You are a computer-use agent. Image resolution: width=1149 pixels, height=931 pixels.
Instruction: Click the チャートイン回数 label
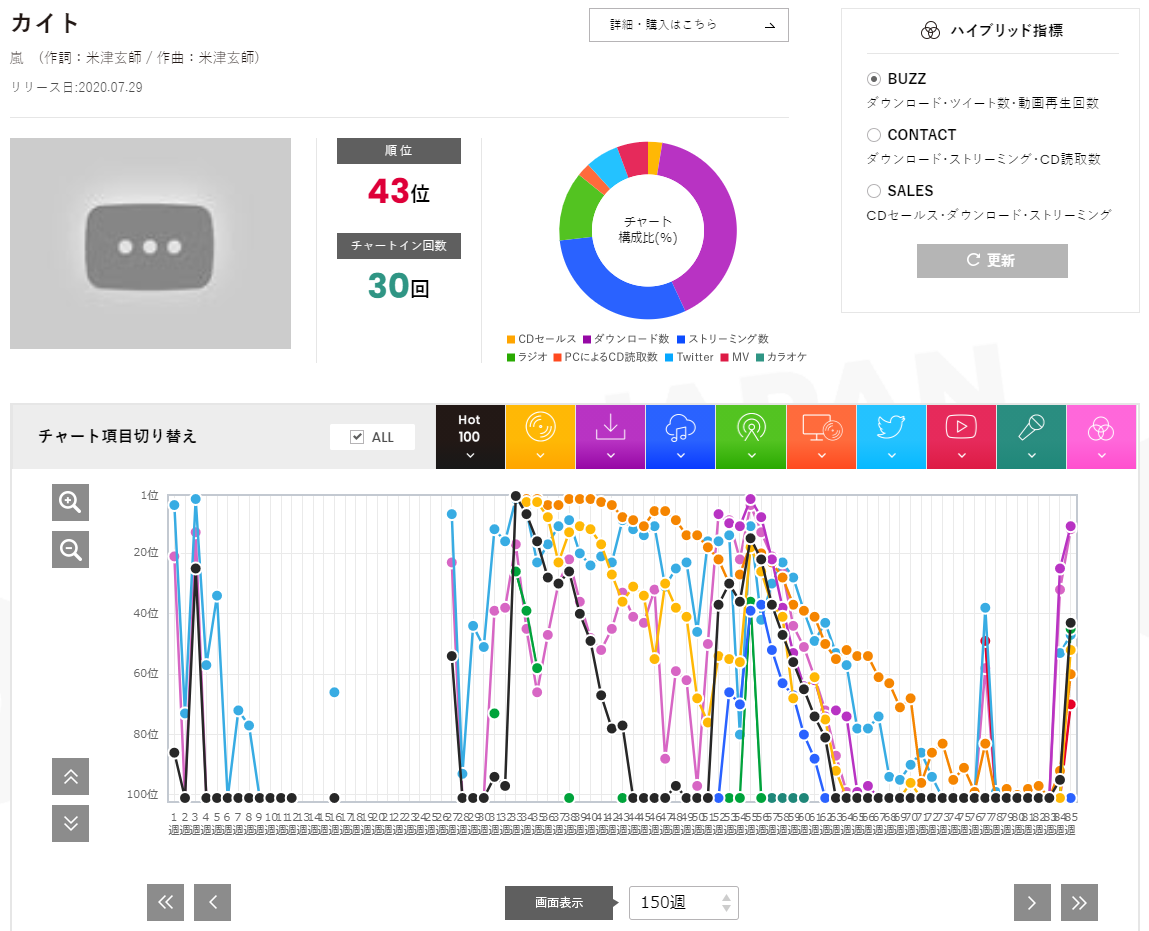[399, 245]
